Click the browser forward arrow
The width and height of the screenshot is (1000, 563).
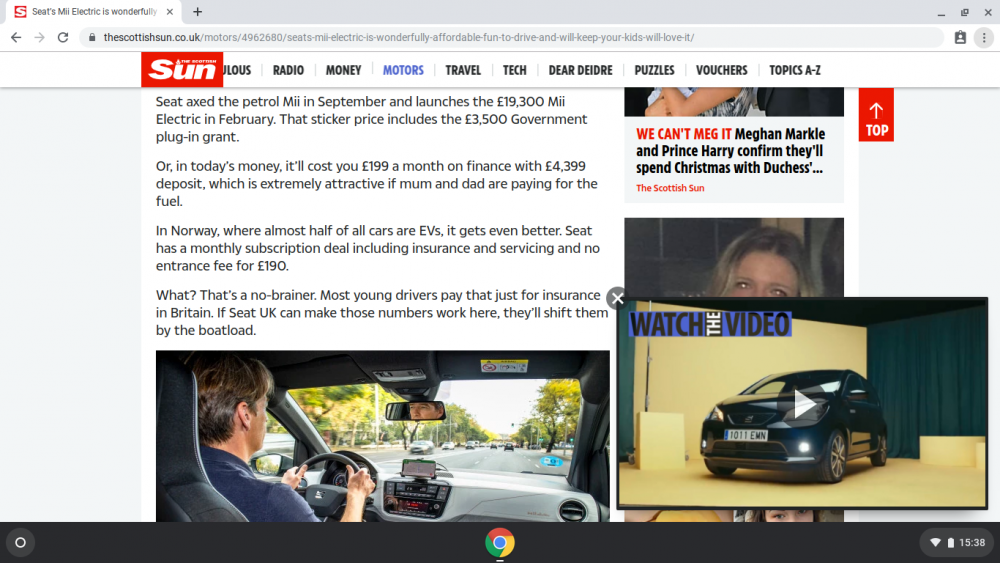coord(40,38)
